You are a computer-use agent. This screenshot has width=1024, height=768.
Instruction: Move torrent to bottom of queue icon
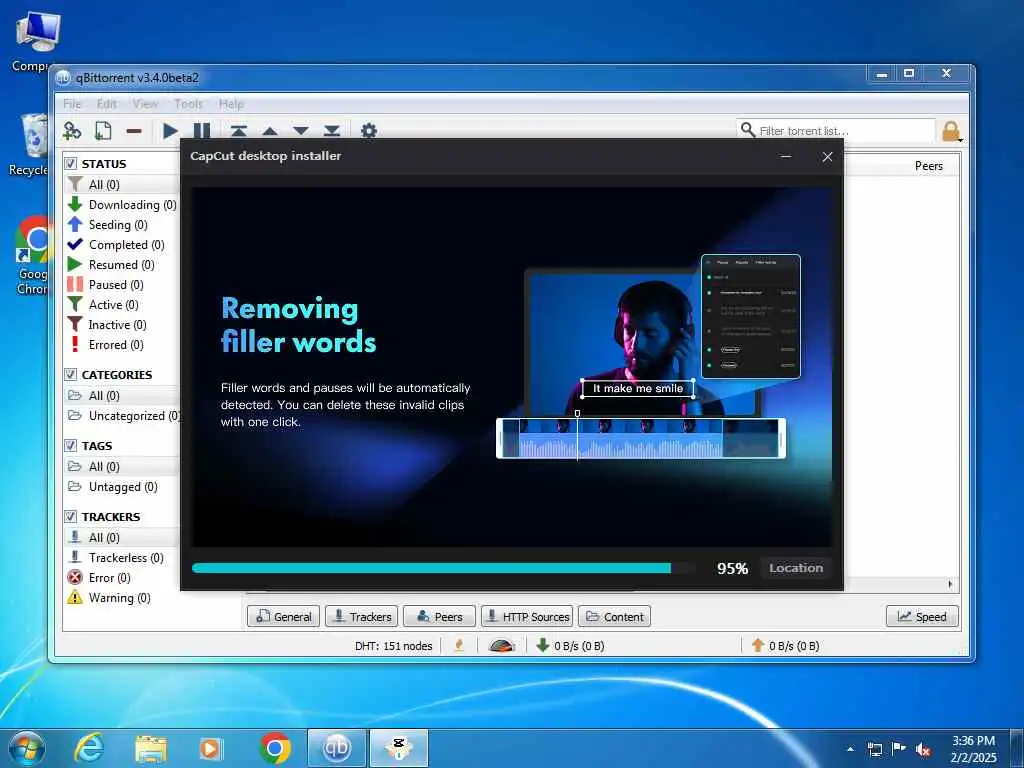click(x=332, y=131)
